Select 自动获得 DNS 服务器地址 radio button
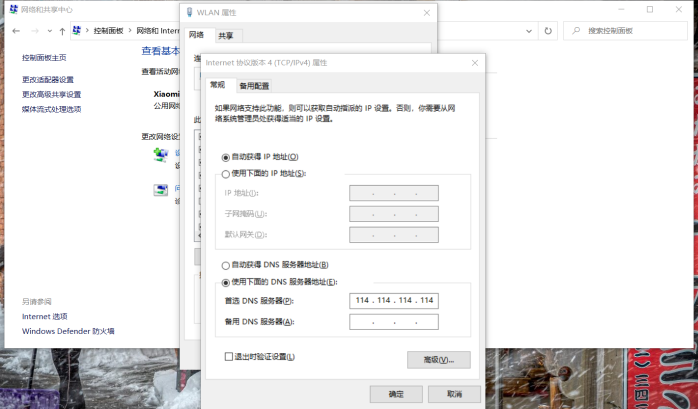The height and width of the screenshot is (409, 698). (x=225, y=265)
